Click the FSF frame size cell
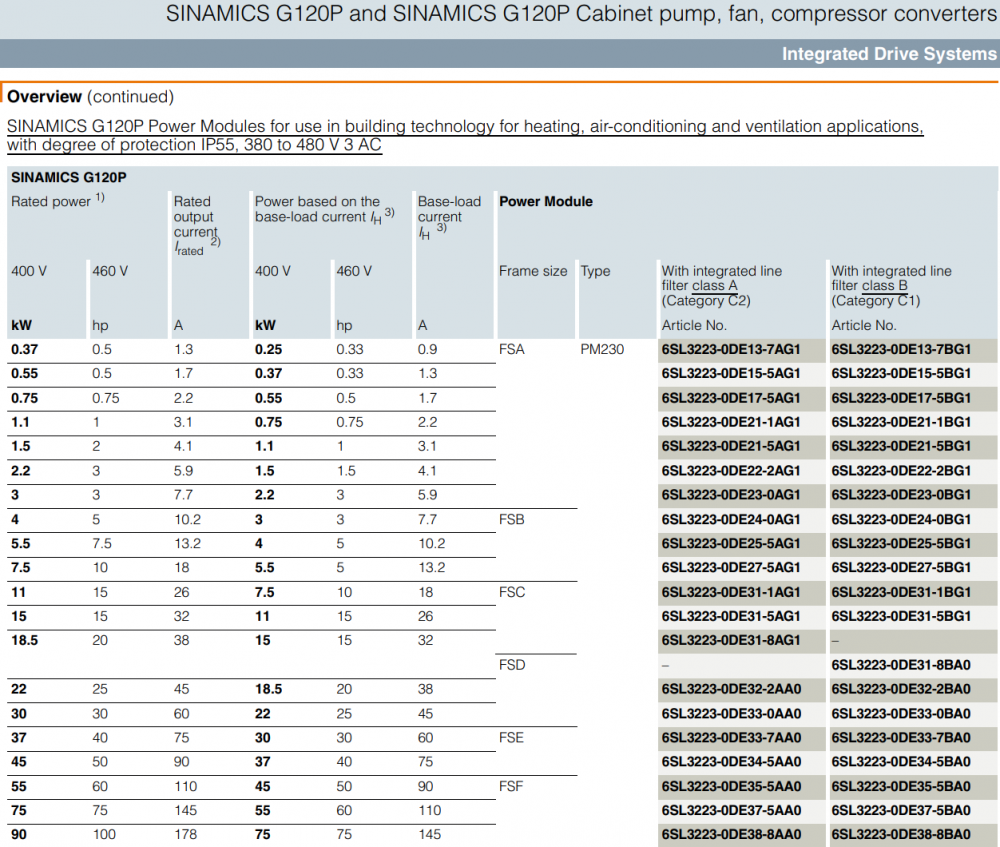This screenshot has height=847, width=1000. (511, 786)
